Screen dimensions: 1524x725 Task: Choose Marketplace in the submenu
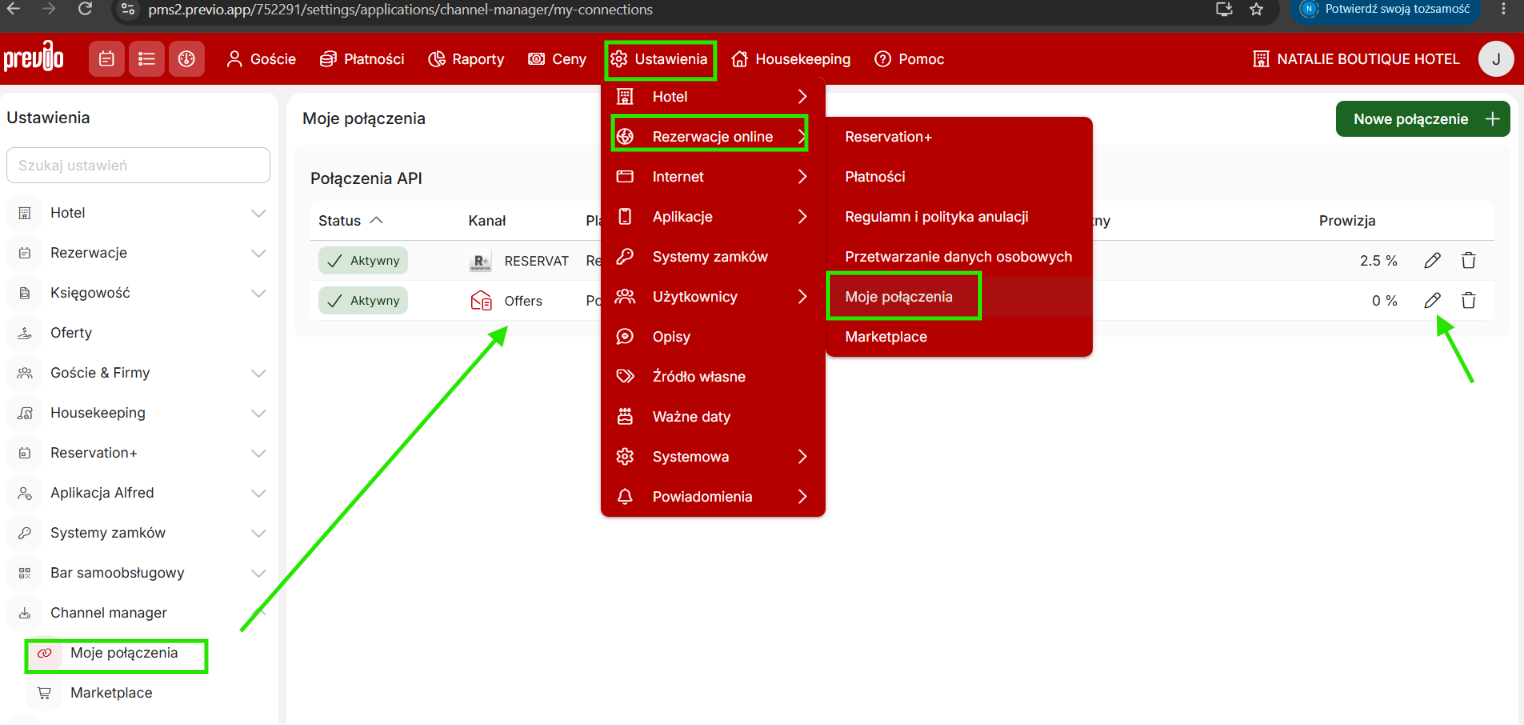(x=959, y=337)
